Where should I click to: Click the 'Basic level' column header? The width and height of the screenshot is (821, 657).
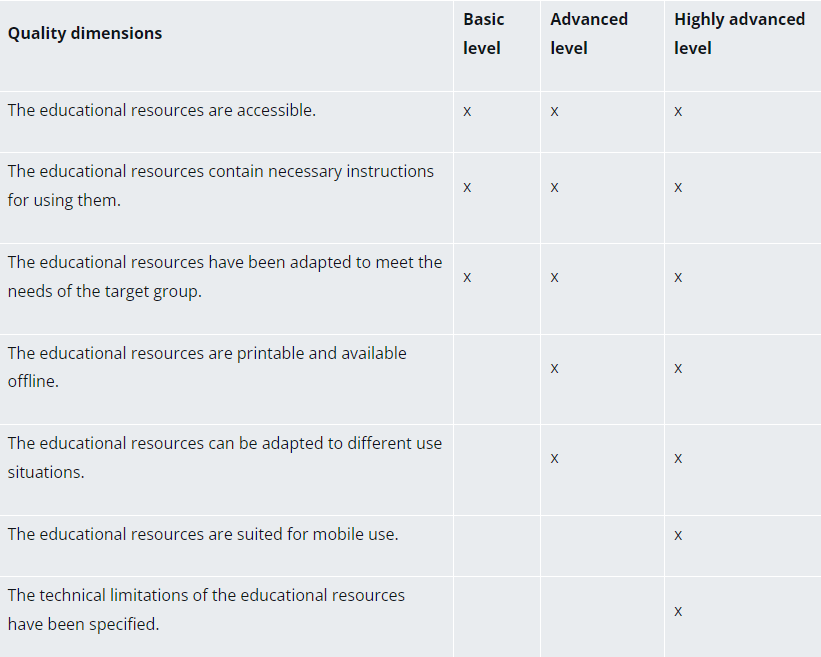(x=483, y=34)
